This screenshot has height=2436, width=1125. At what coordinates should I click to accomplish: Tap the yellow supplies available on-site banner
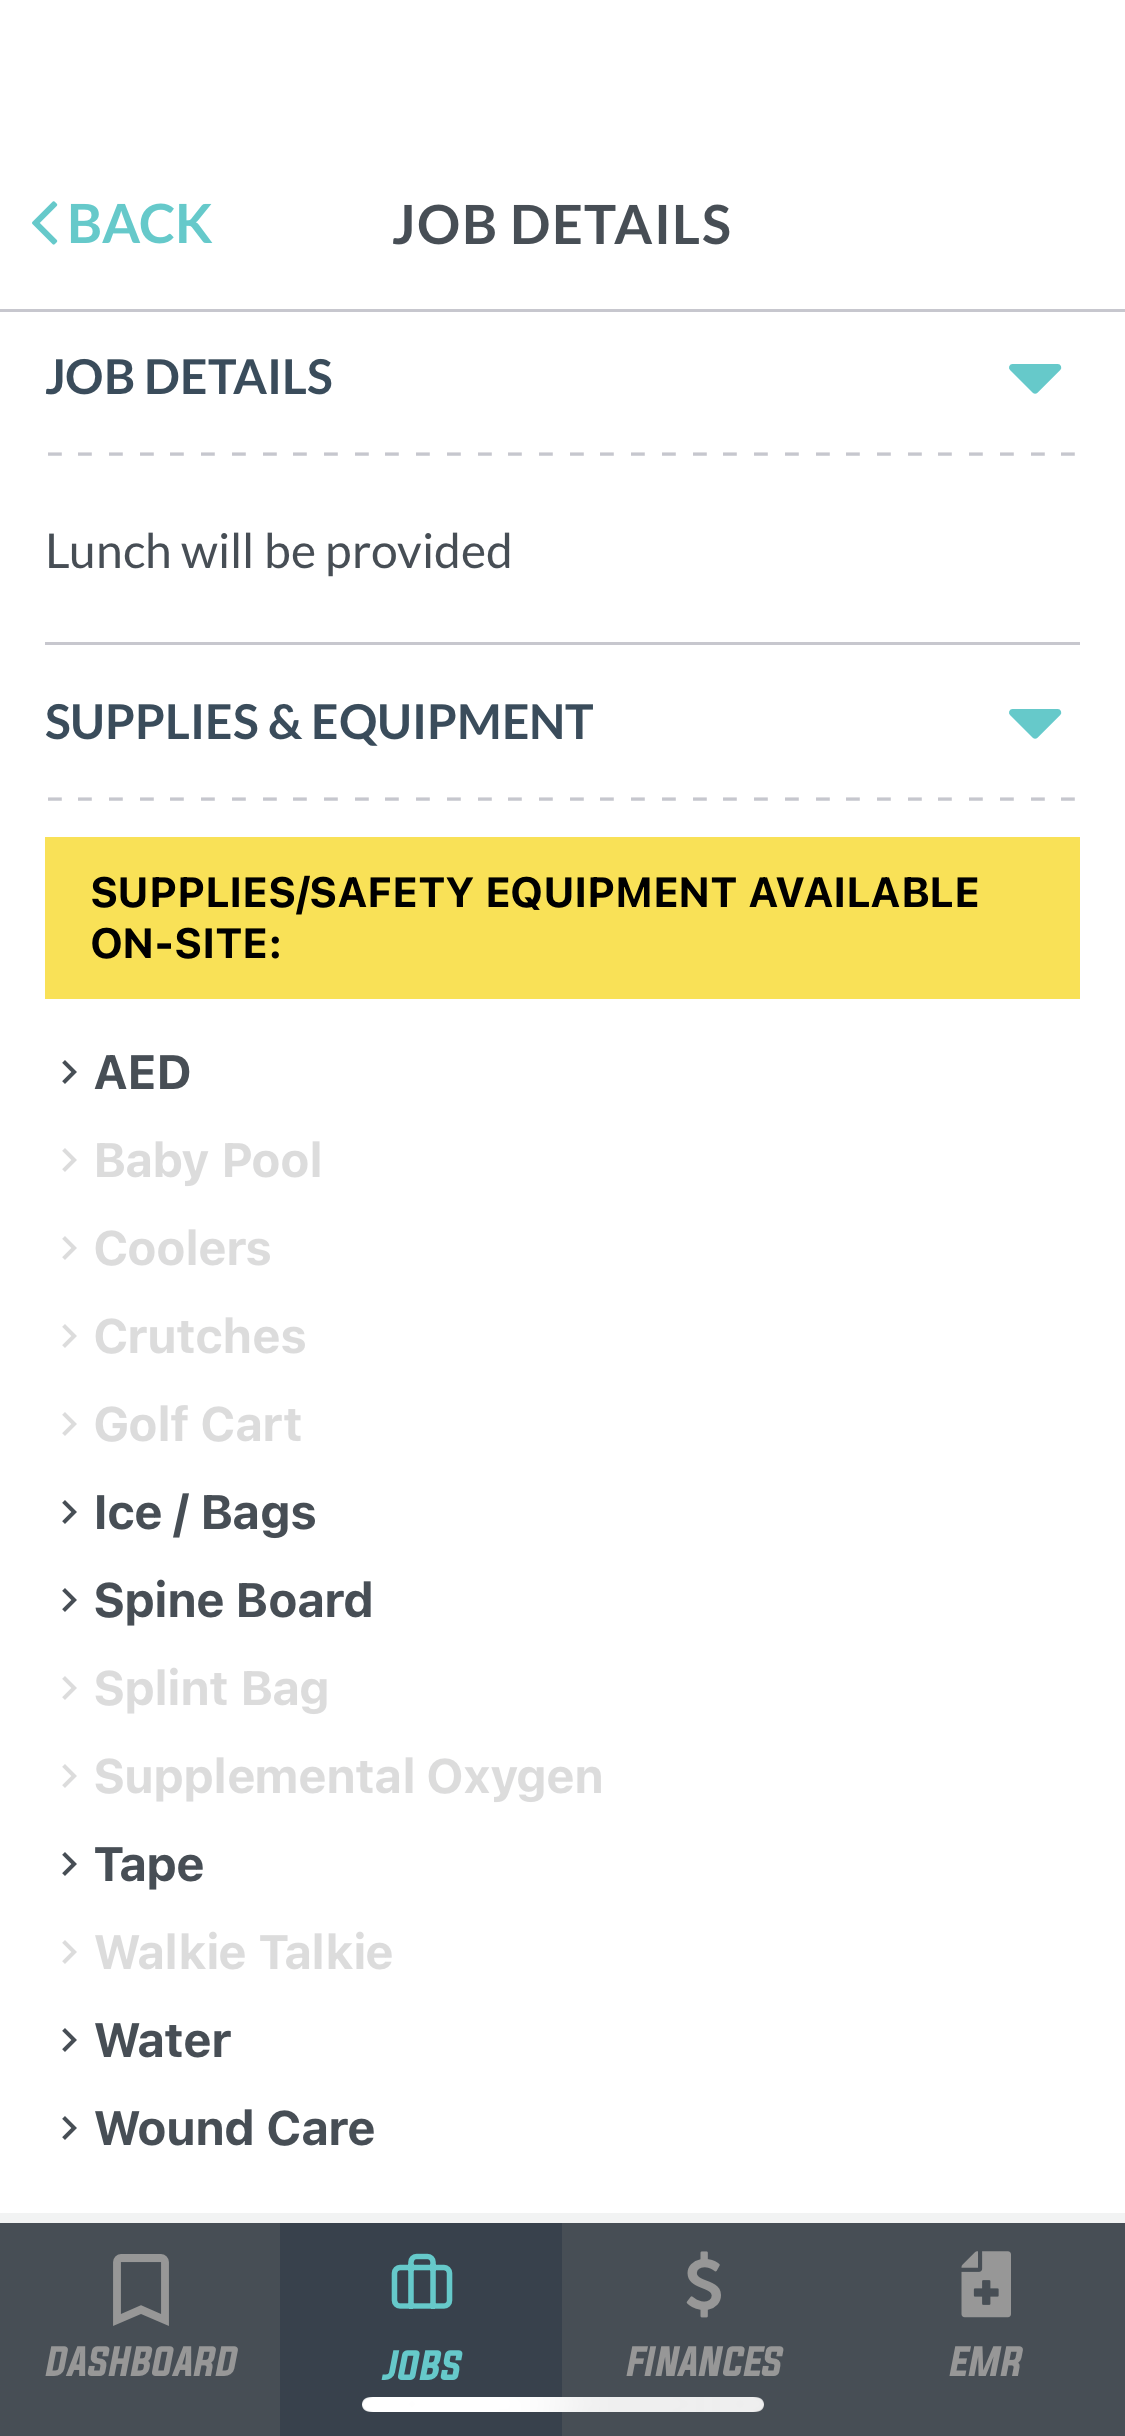coord(562,918)
